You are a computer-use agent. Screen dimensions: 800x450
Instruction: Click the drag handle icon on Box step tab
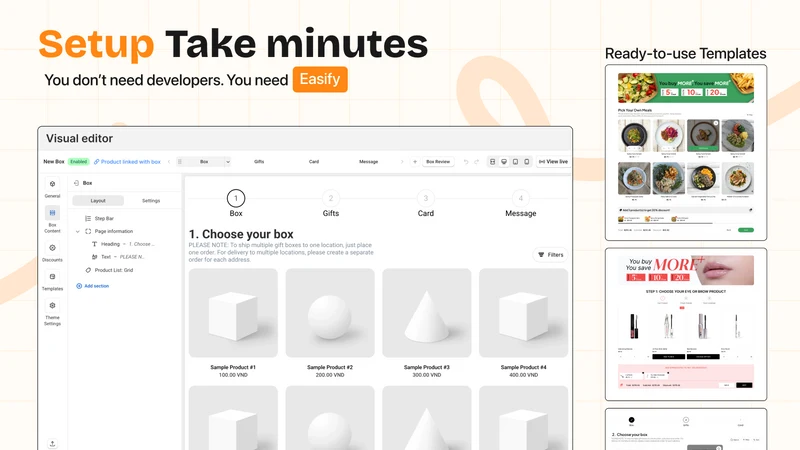[180, 162]
